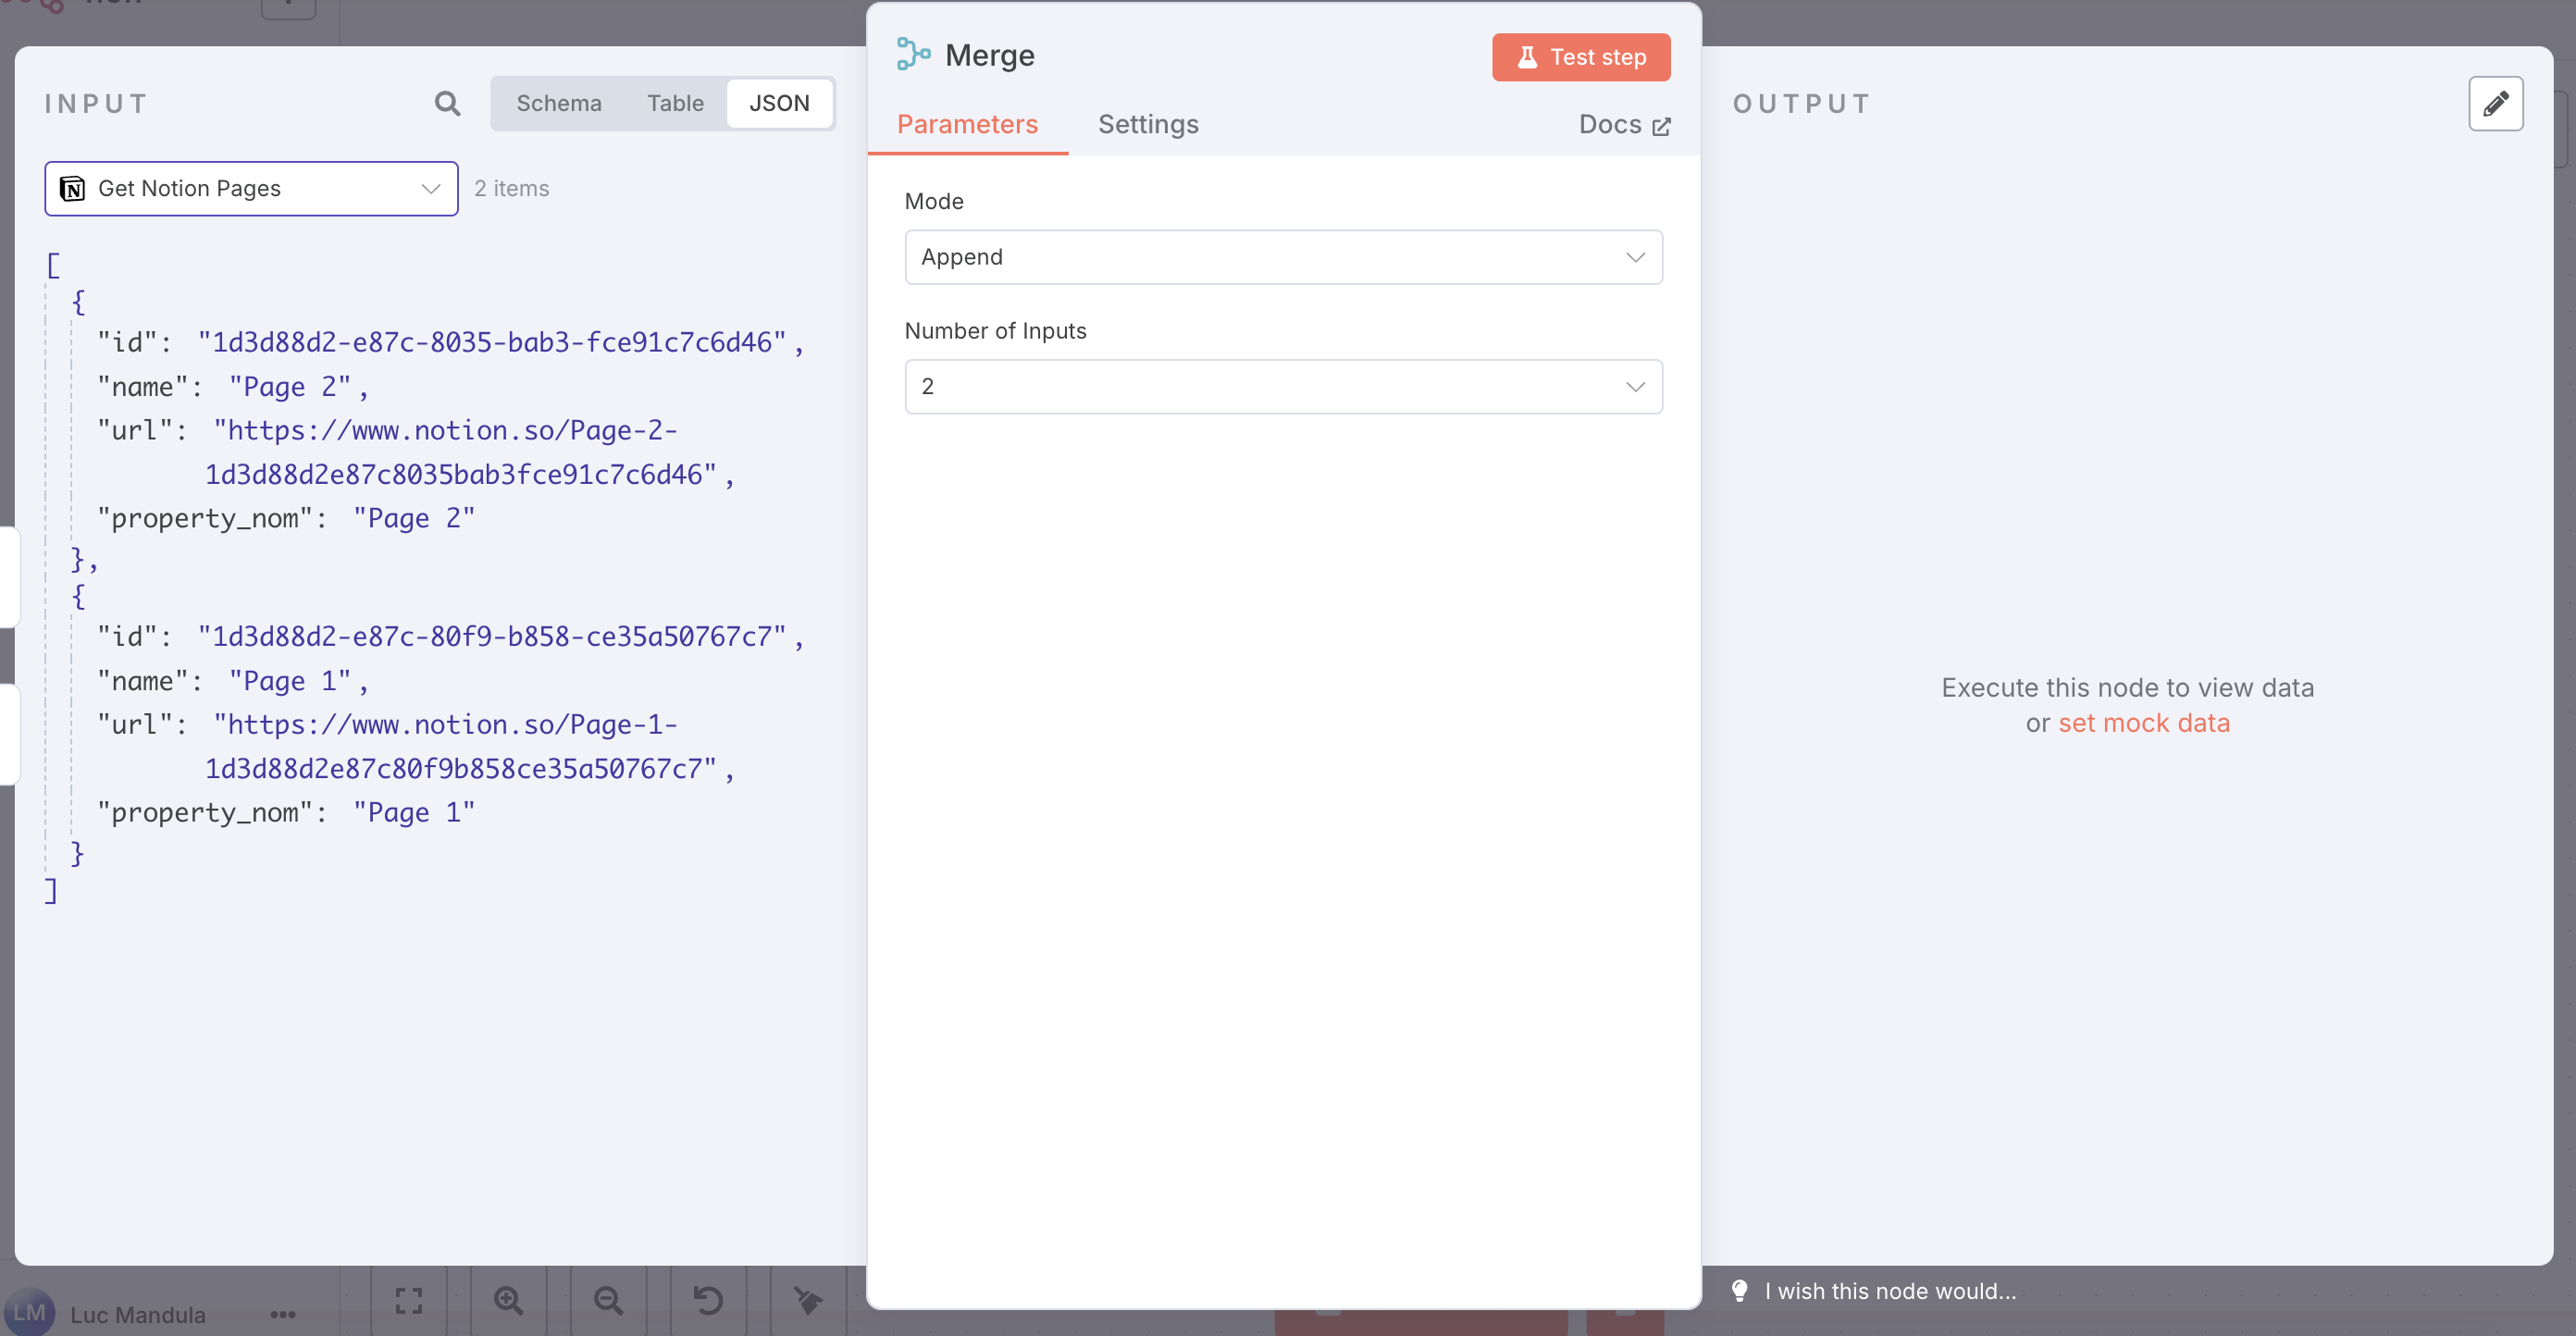Open the Mode dropdown set to Append
The image size is (2576, 1336).
pos(1283,257)
